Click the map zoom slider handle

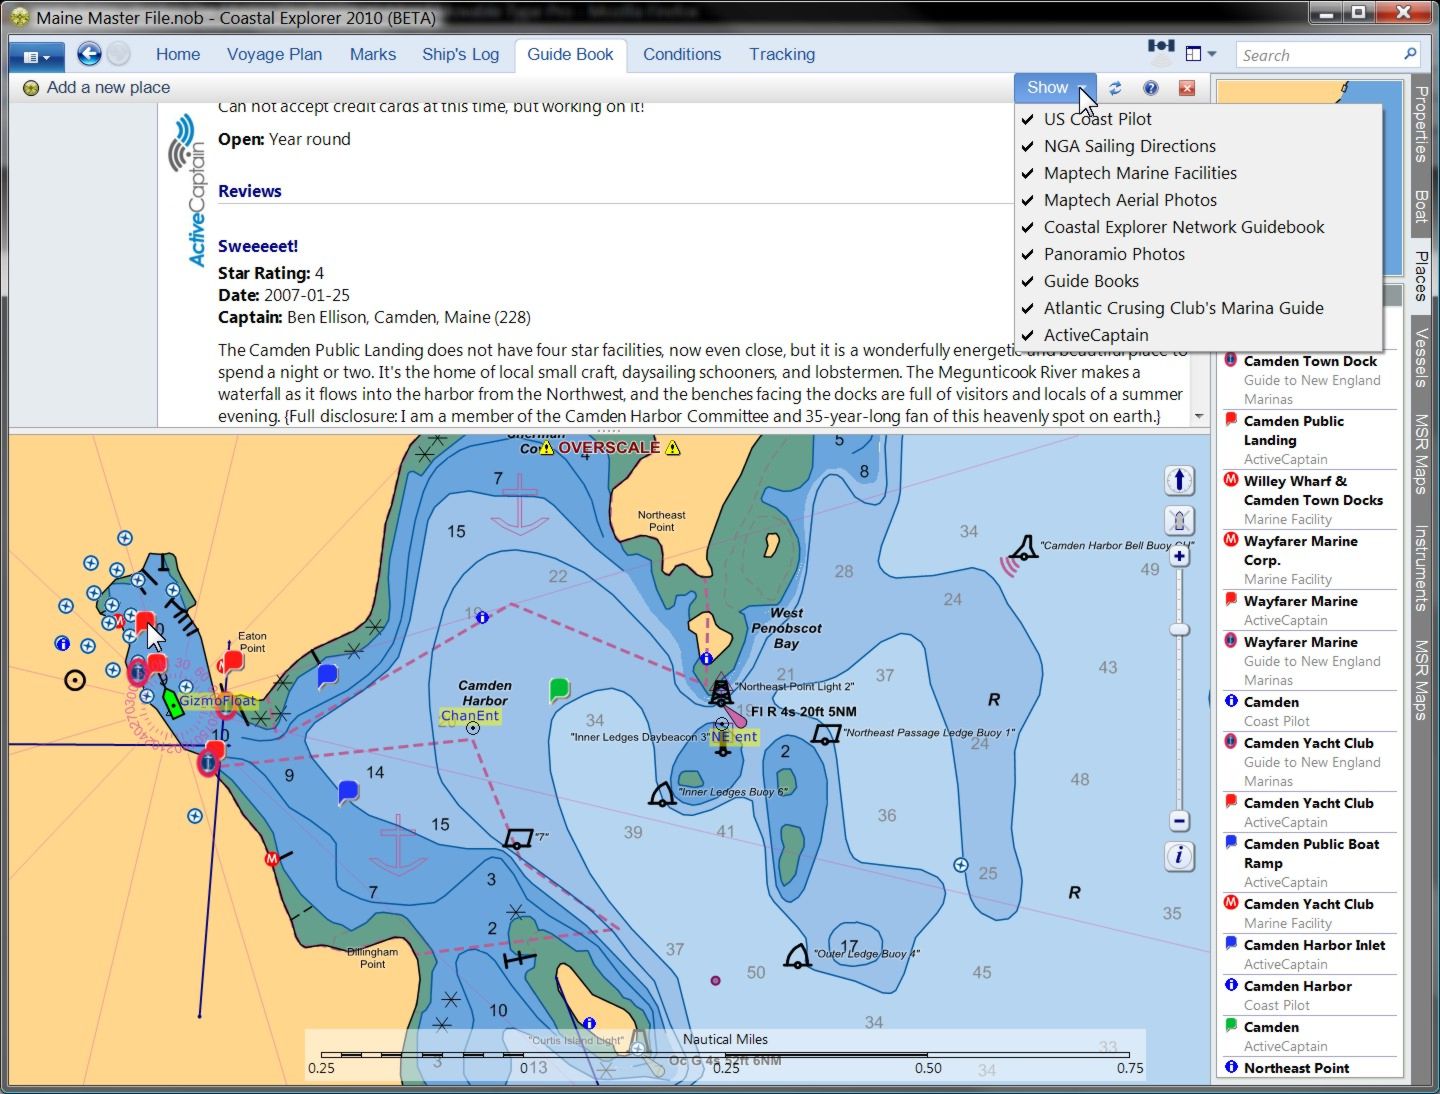pos(1180,630)
